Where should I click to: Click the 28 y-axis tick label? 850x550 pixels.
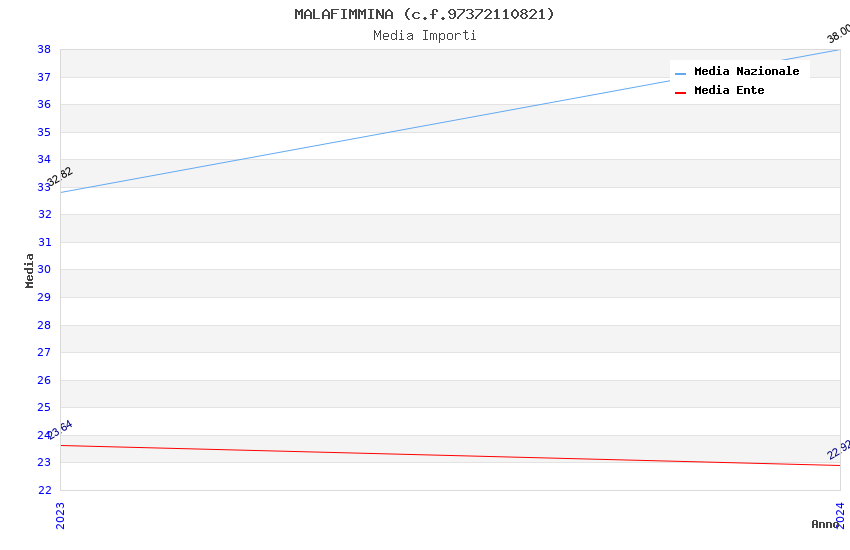(x=44, y=325)
